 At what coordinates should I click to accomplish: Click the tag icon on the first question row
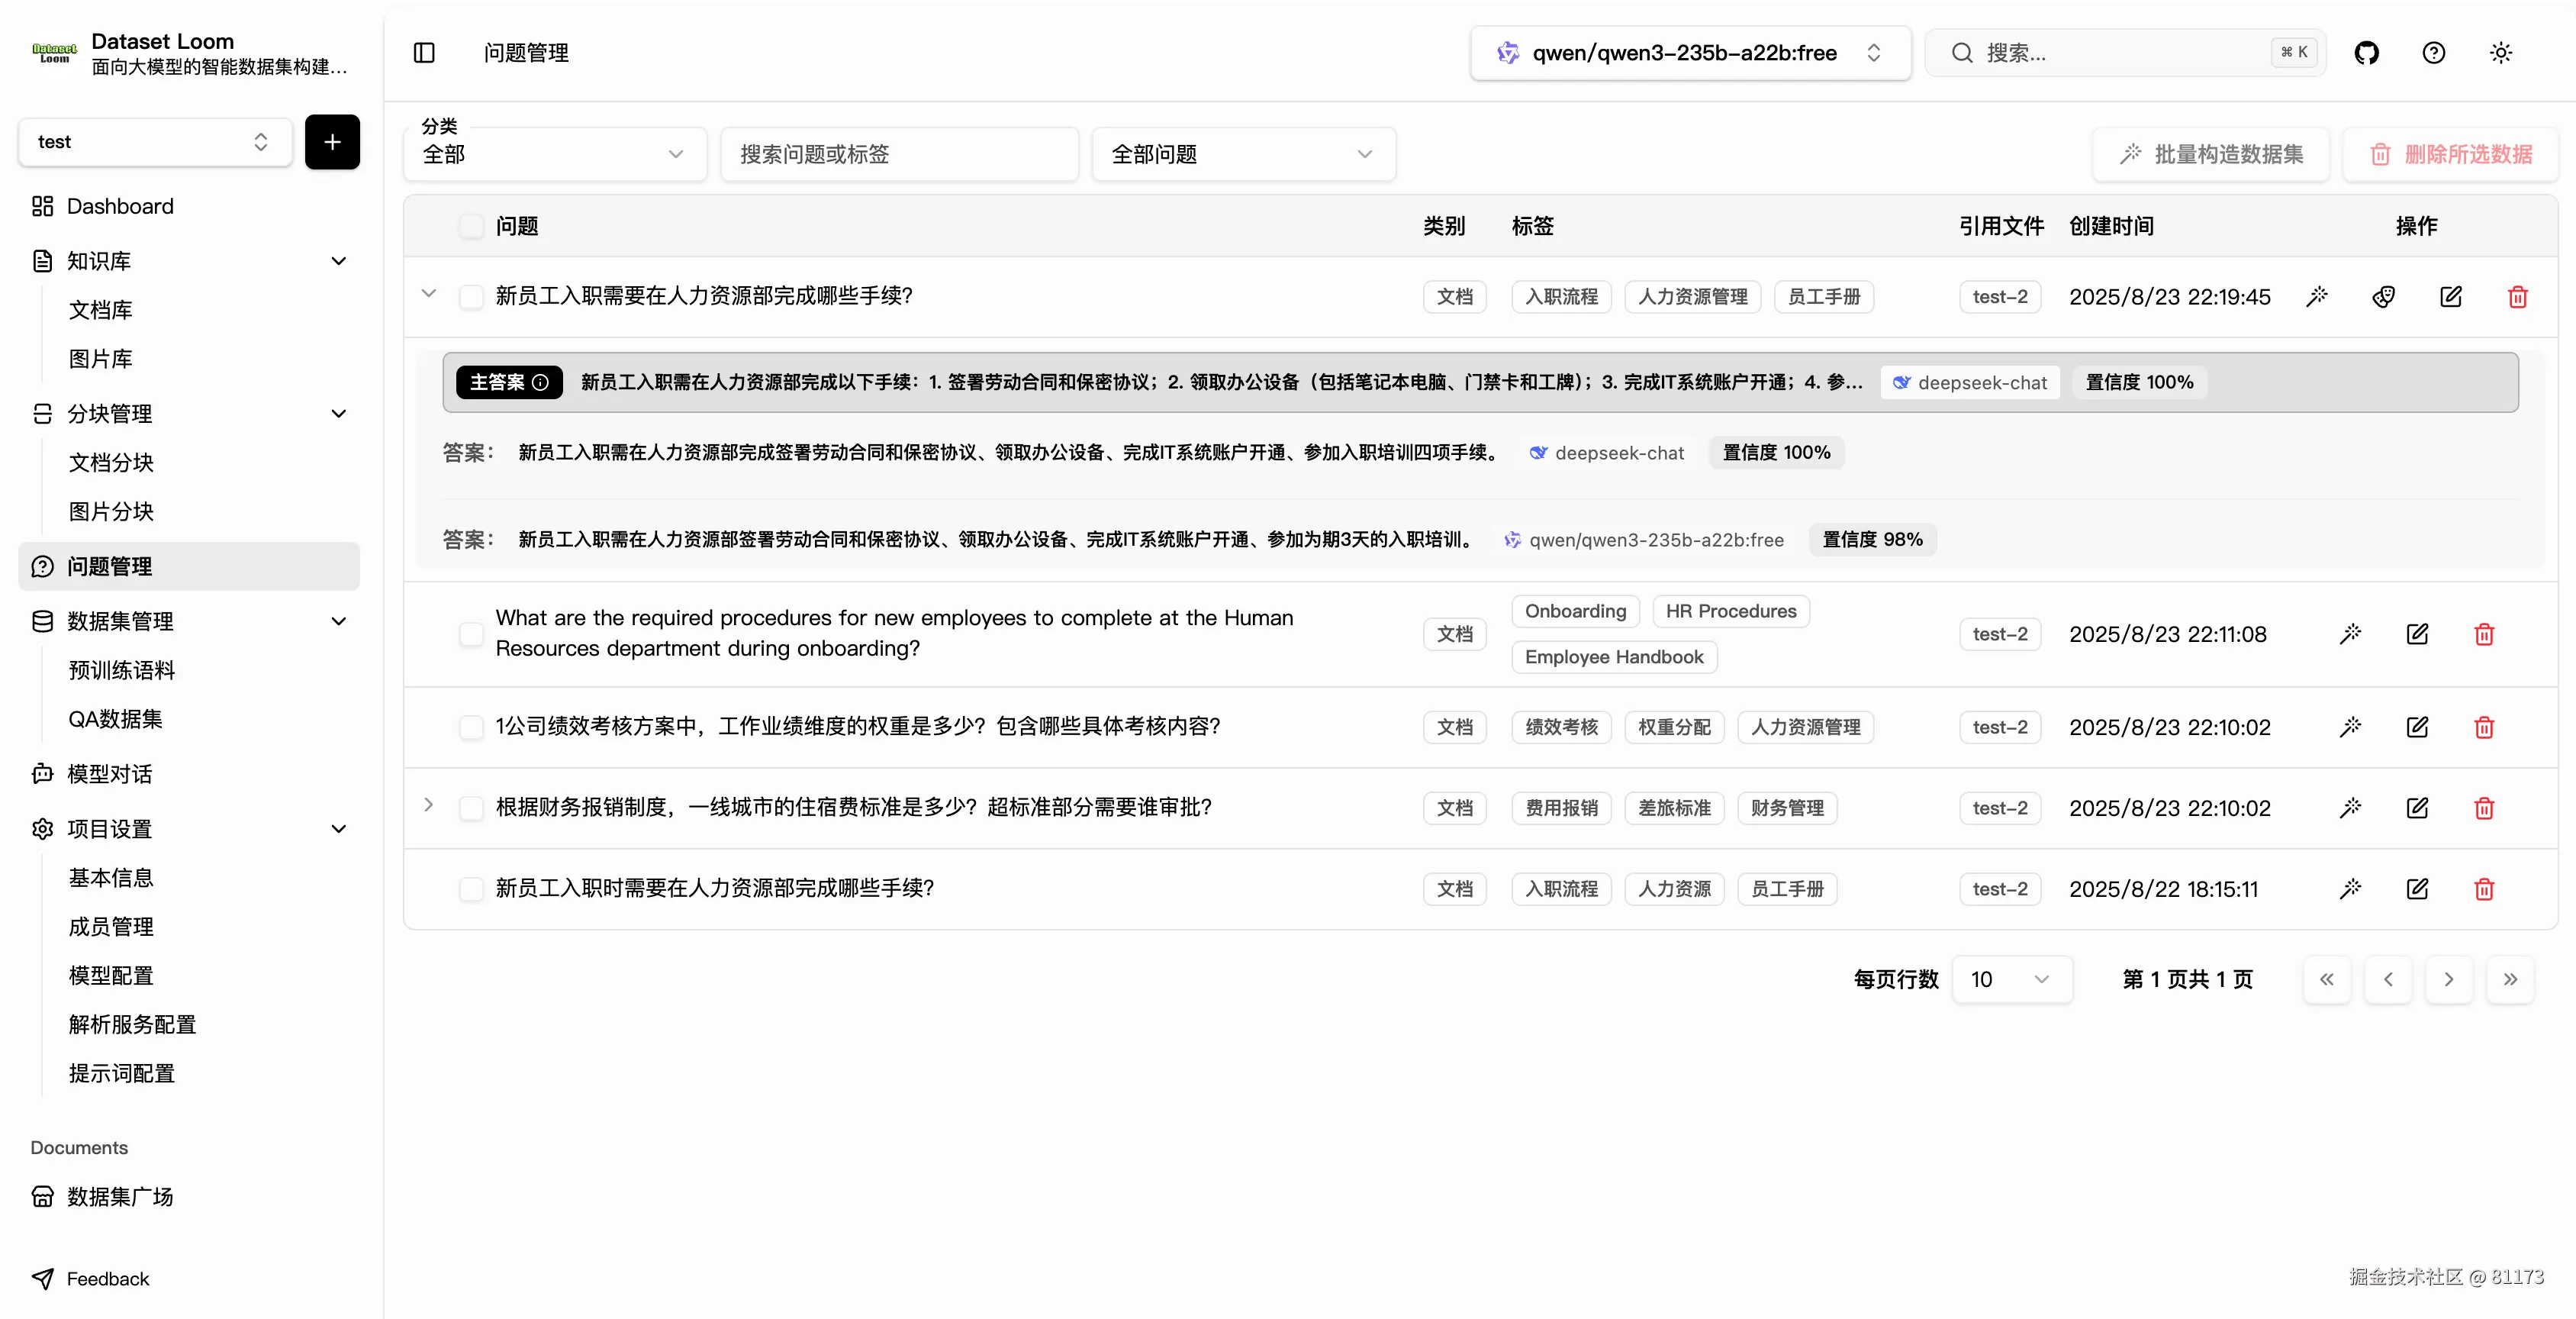[2384, 296]
